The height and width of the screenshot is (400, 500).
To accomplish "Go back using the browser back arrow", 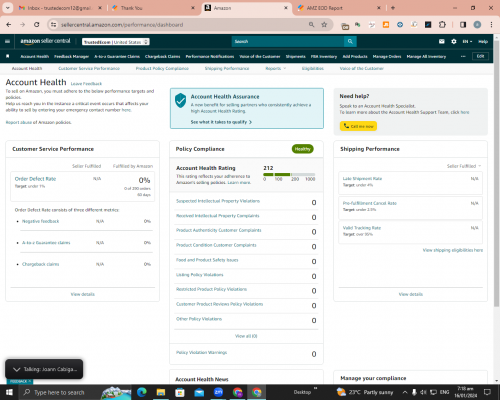I will point(9,25).
